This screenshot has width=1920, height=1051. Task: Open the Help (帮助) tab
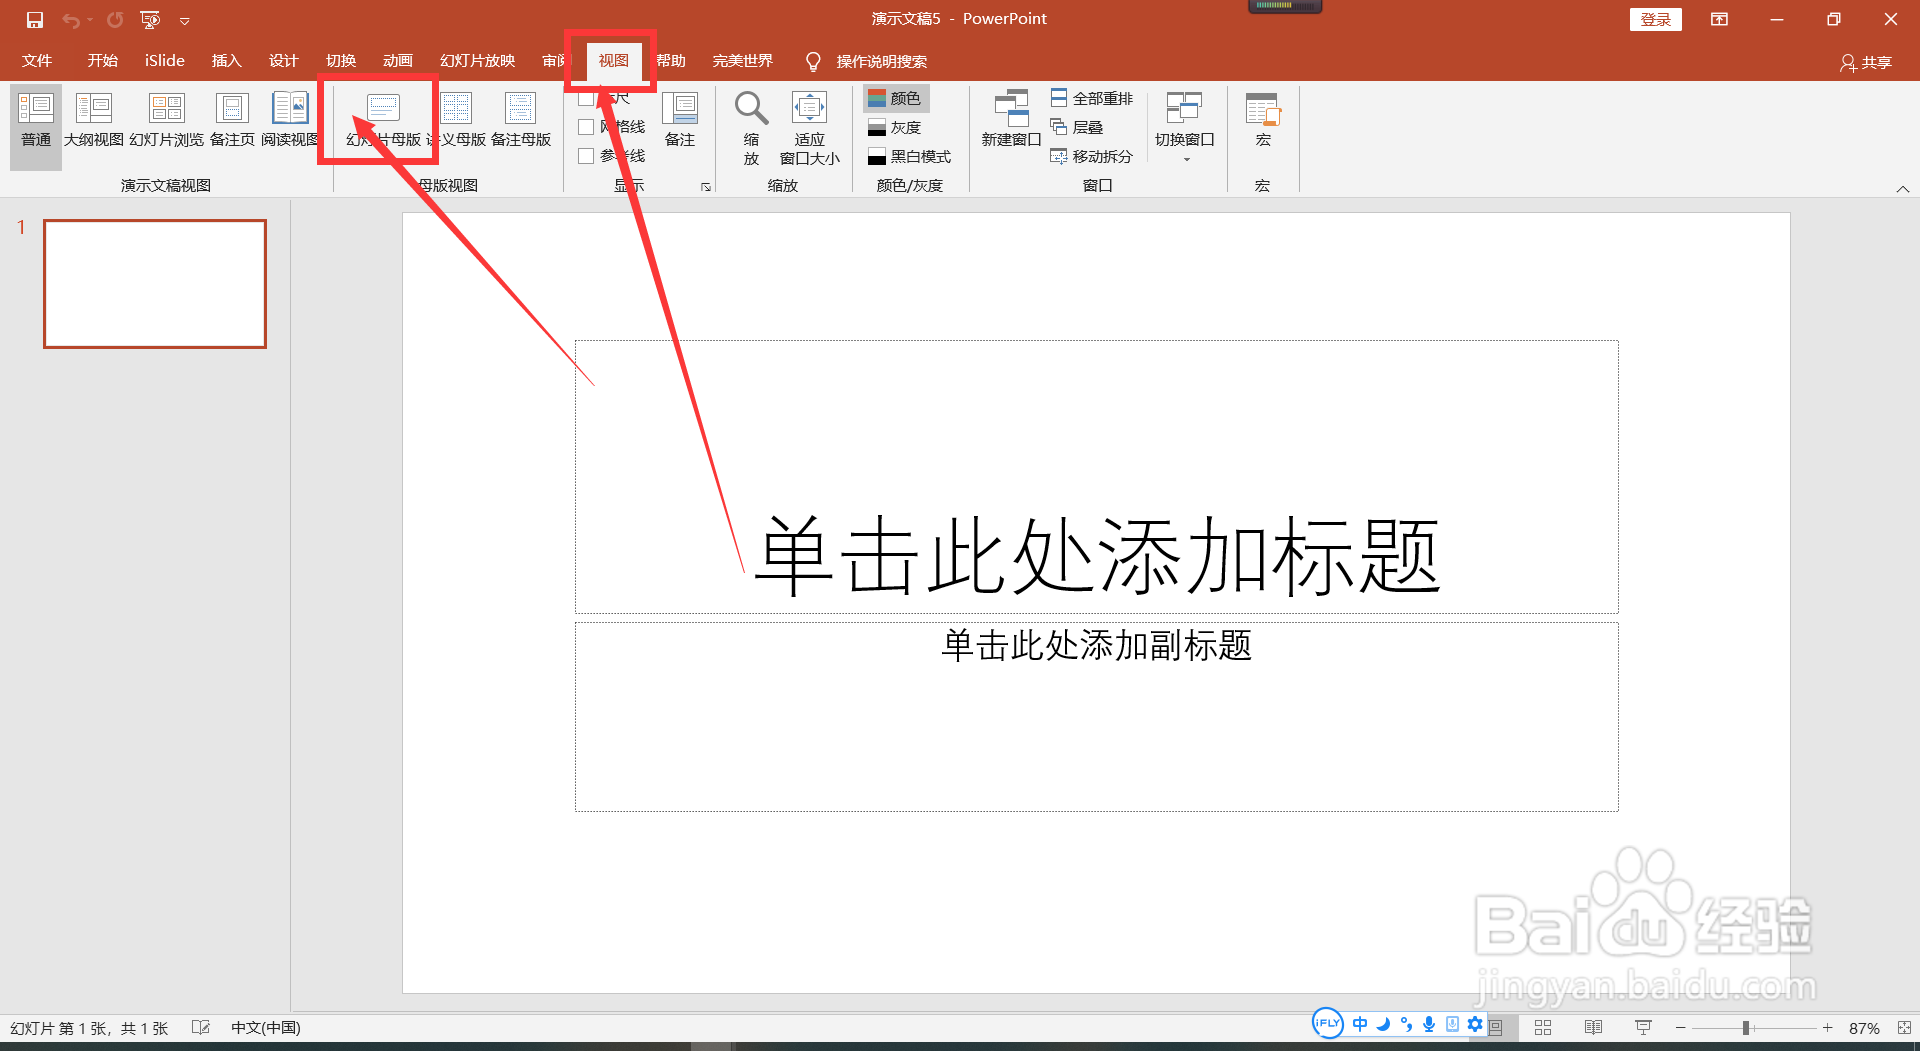[671, 61]
